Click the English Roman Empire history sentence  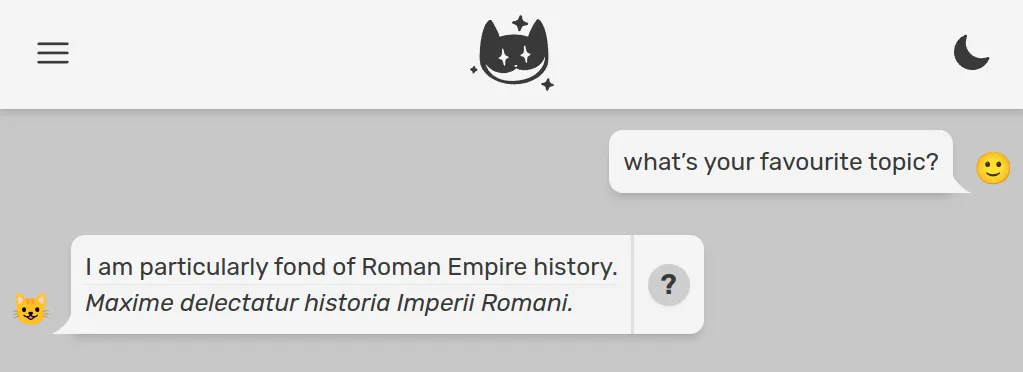(x=351, y=266)
